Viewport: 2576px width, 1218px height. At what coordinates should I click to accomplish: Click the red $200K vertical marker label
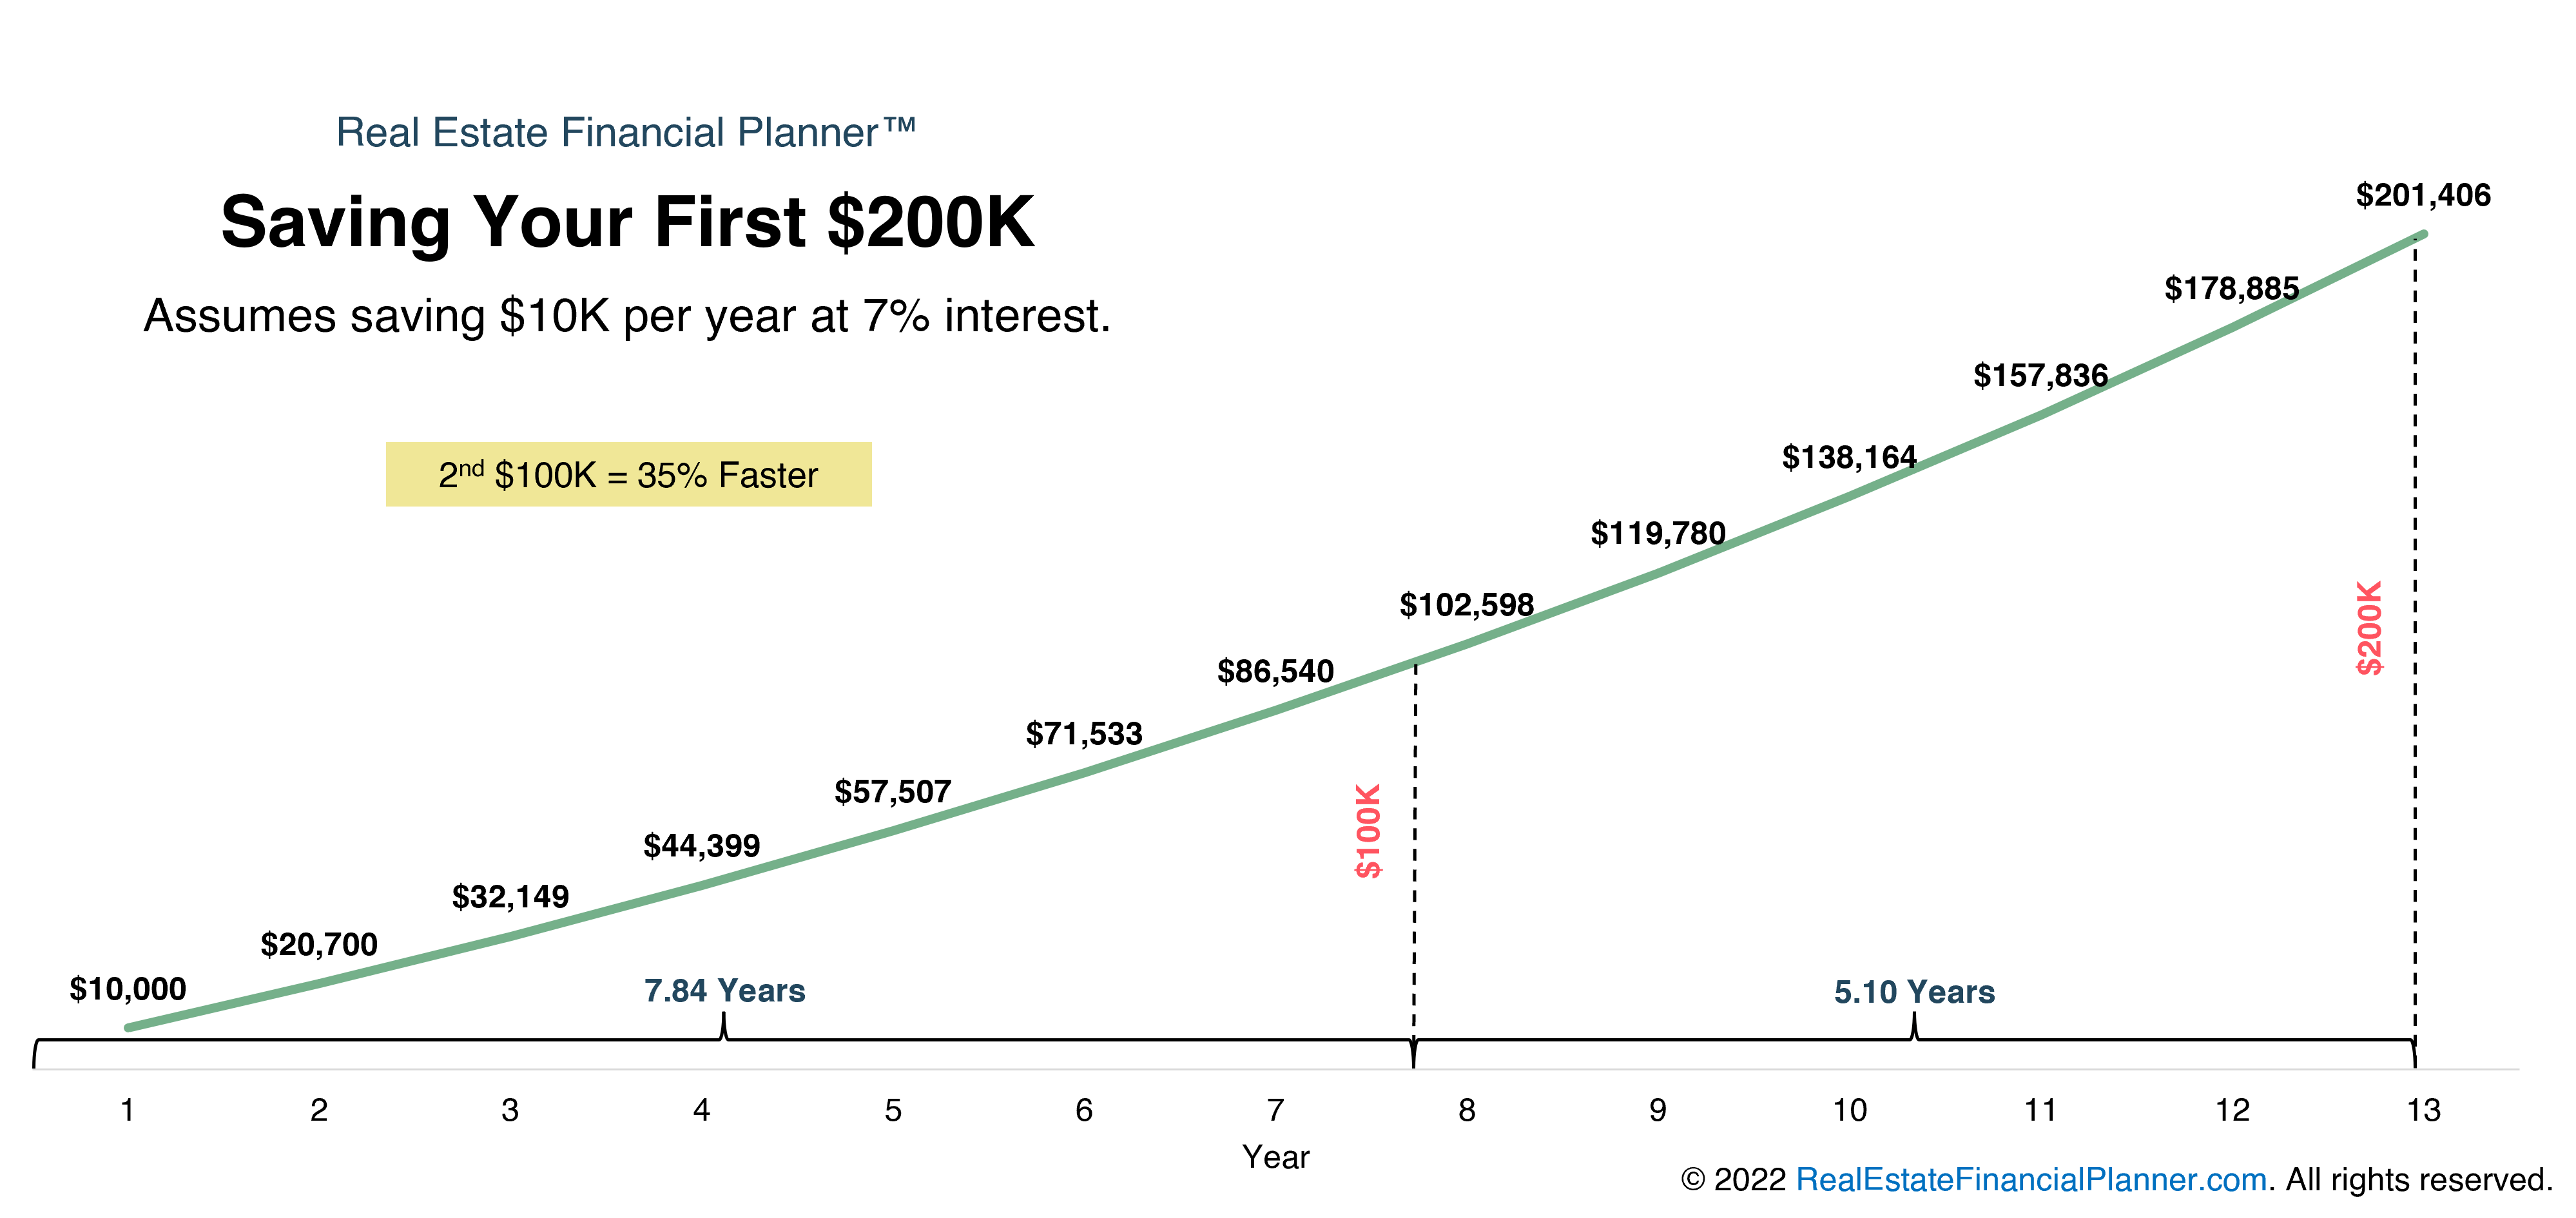[2370, 628]
